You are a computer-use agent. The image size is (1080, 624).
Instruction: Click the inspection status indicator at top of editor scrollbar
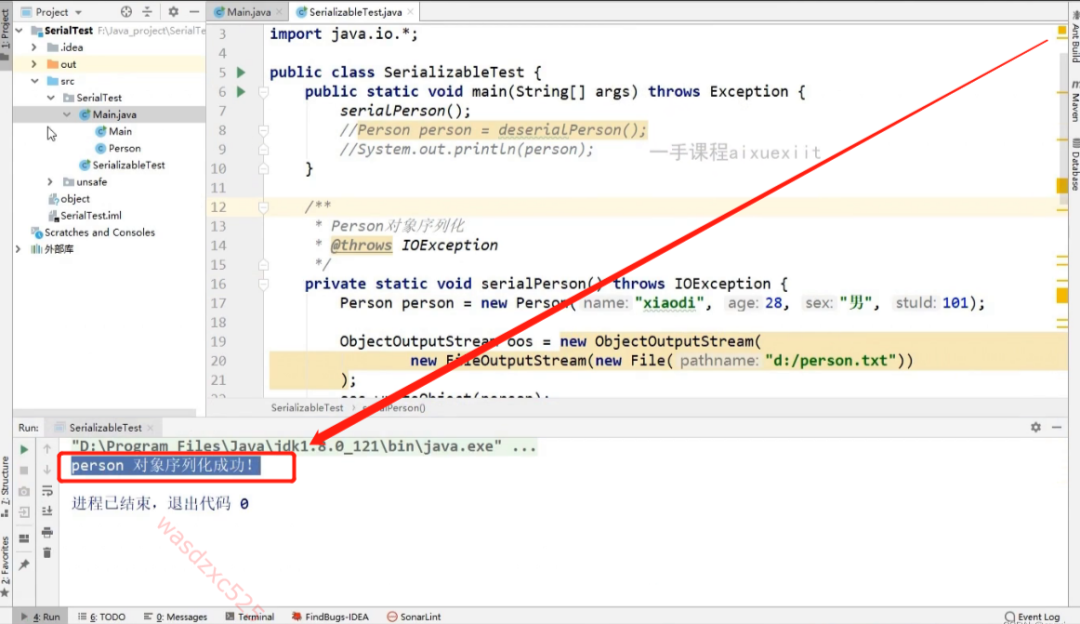coord(1061,31)
